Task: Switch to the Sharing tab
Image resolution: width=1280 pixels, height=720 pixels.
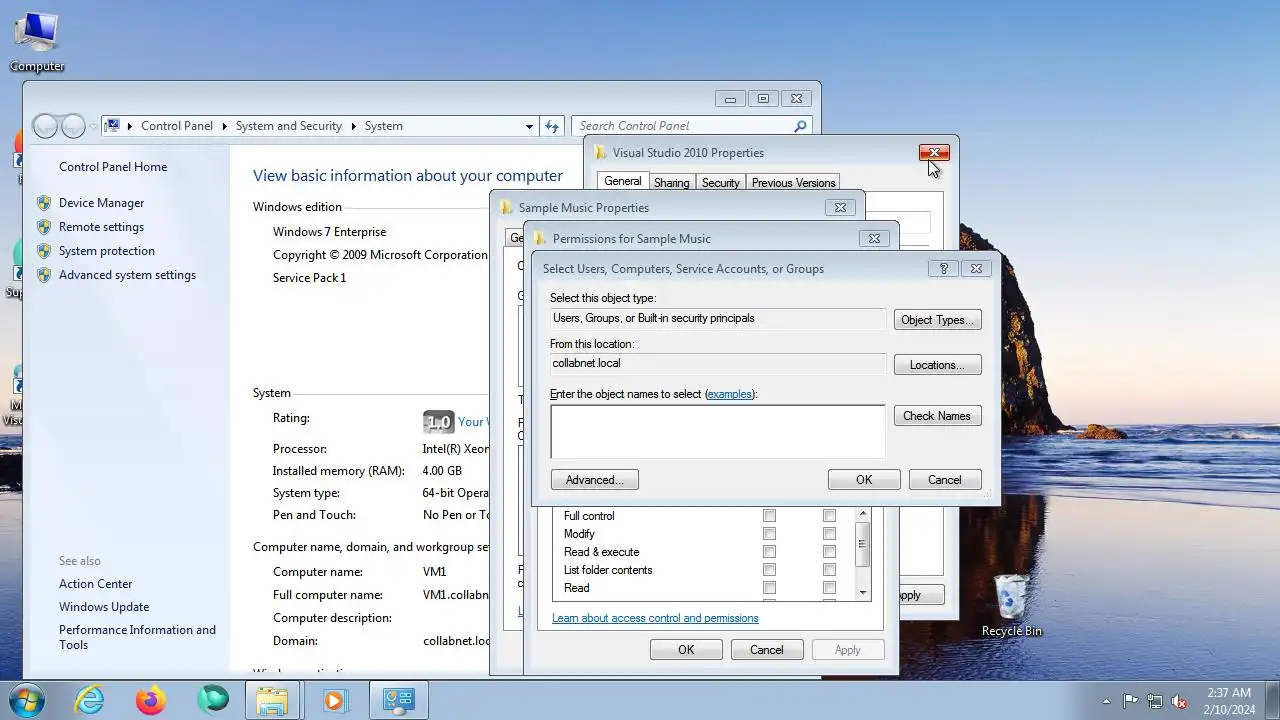Action: click(x=671, y=183)
